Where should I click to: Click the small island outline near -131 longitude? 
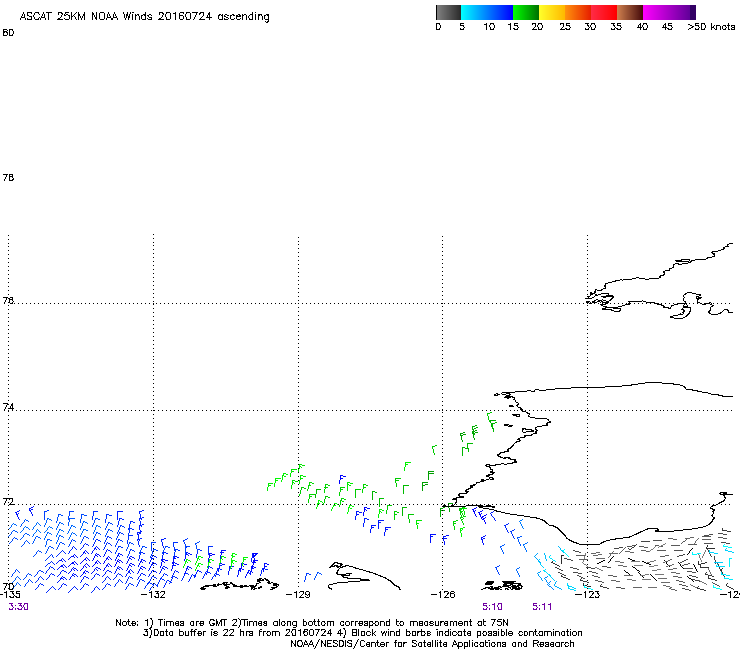coord(239,585)
